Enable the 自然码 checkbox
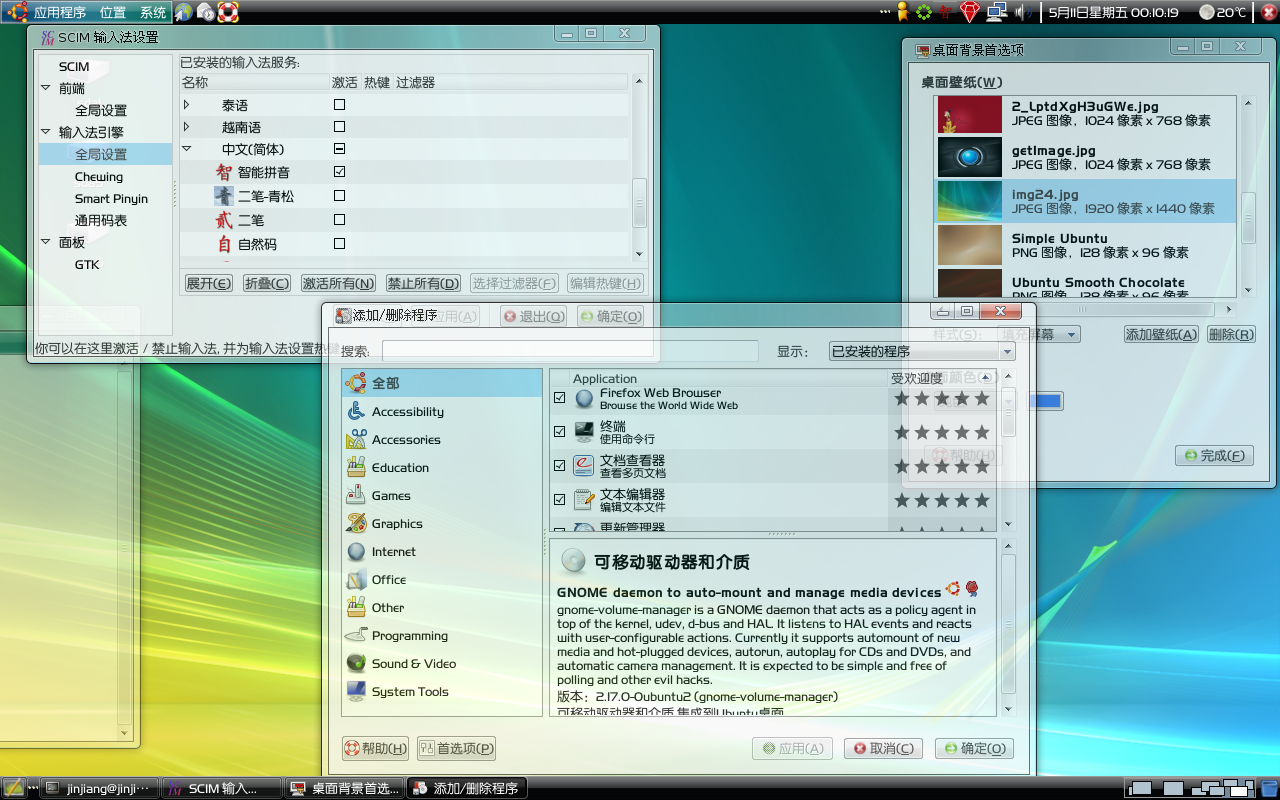The width and height of the screenshot is (1280, 800). point(339,244)
